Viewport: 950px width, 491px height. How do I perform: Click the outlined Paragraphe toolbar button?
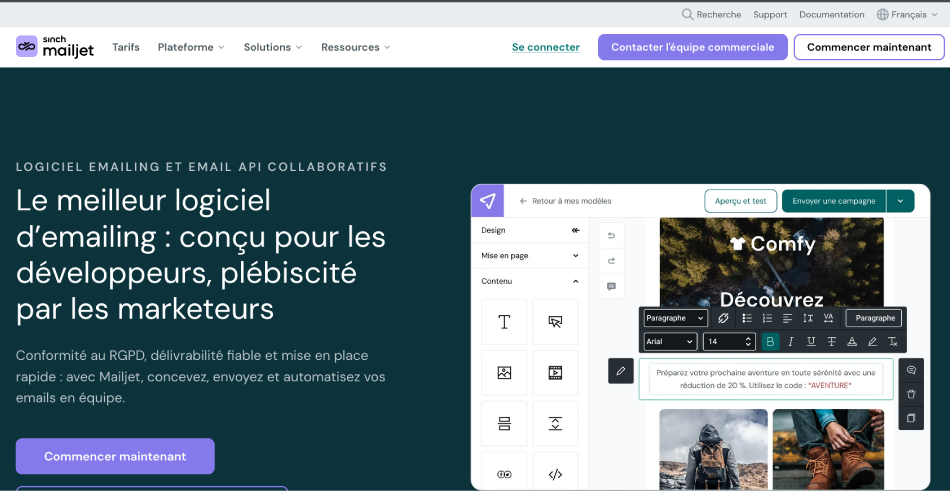pos(875,318)
